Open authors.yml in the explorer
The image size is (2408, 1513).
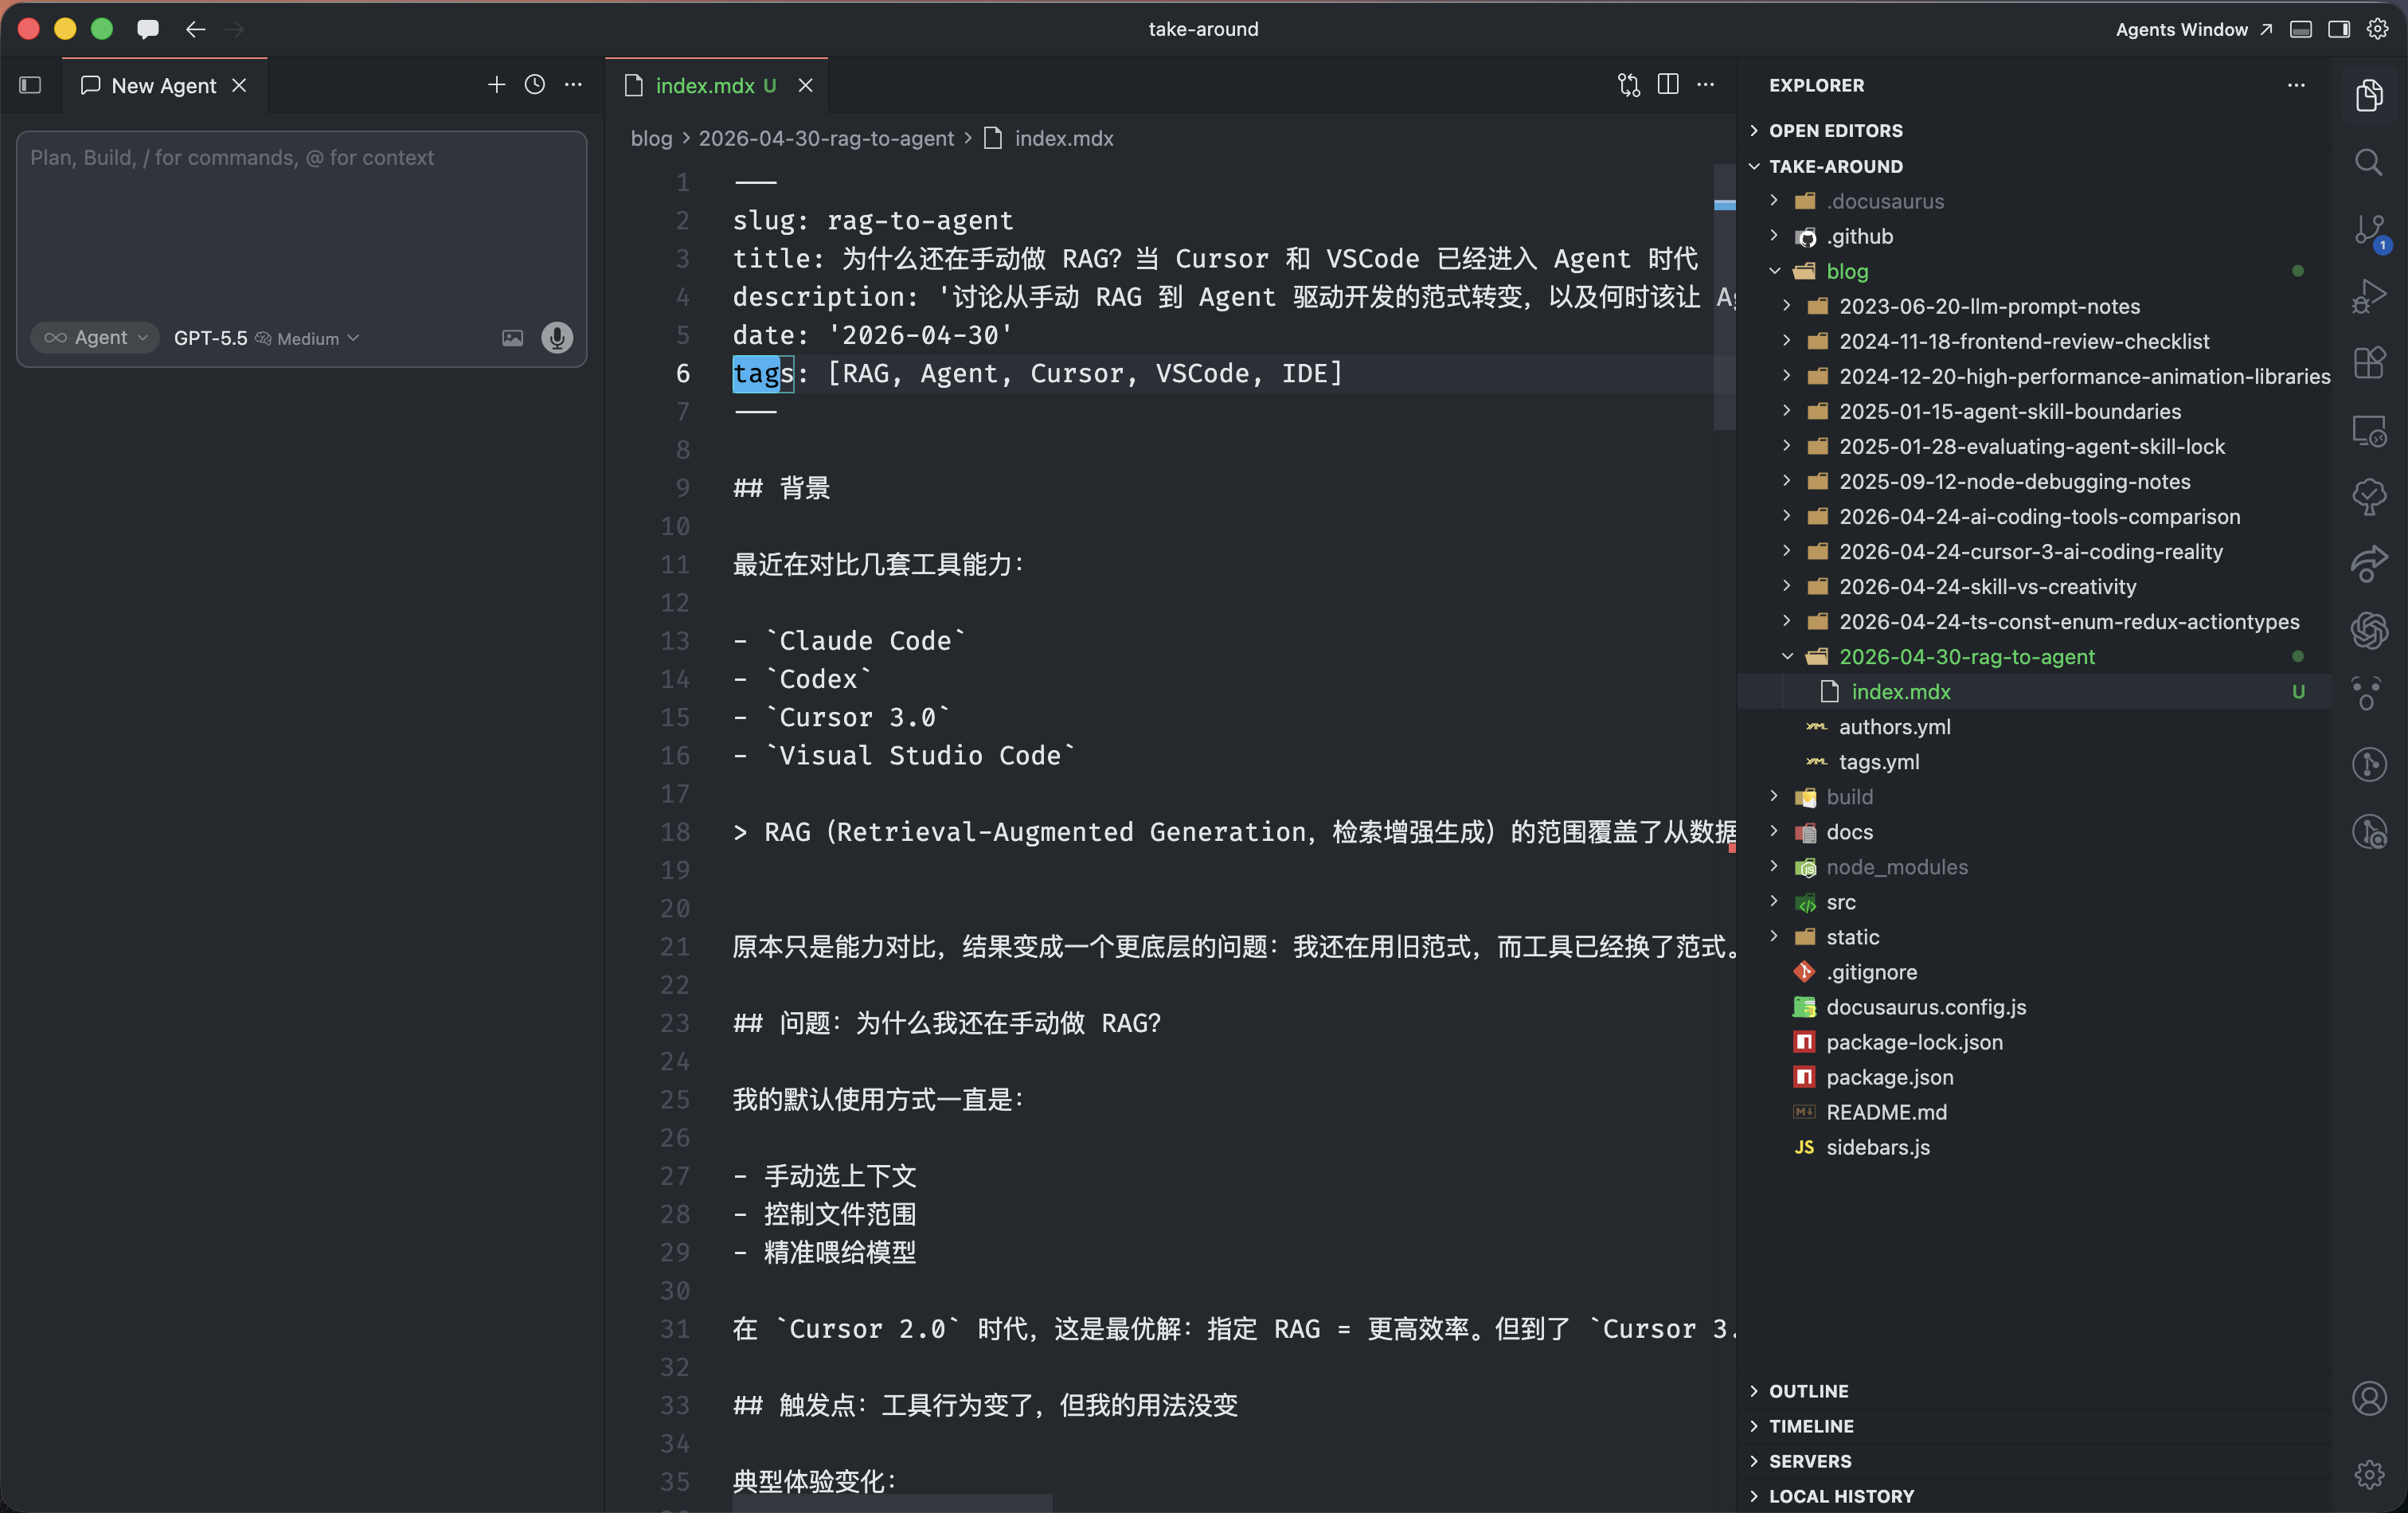2035,726
